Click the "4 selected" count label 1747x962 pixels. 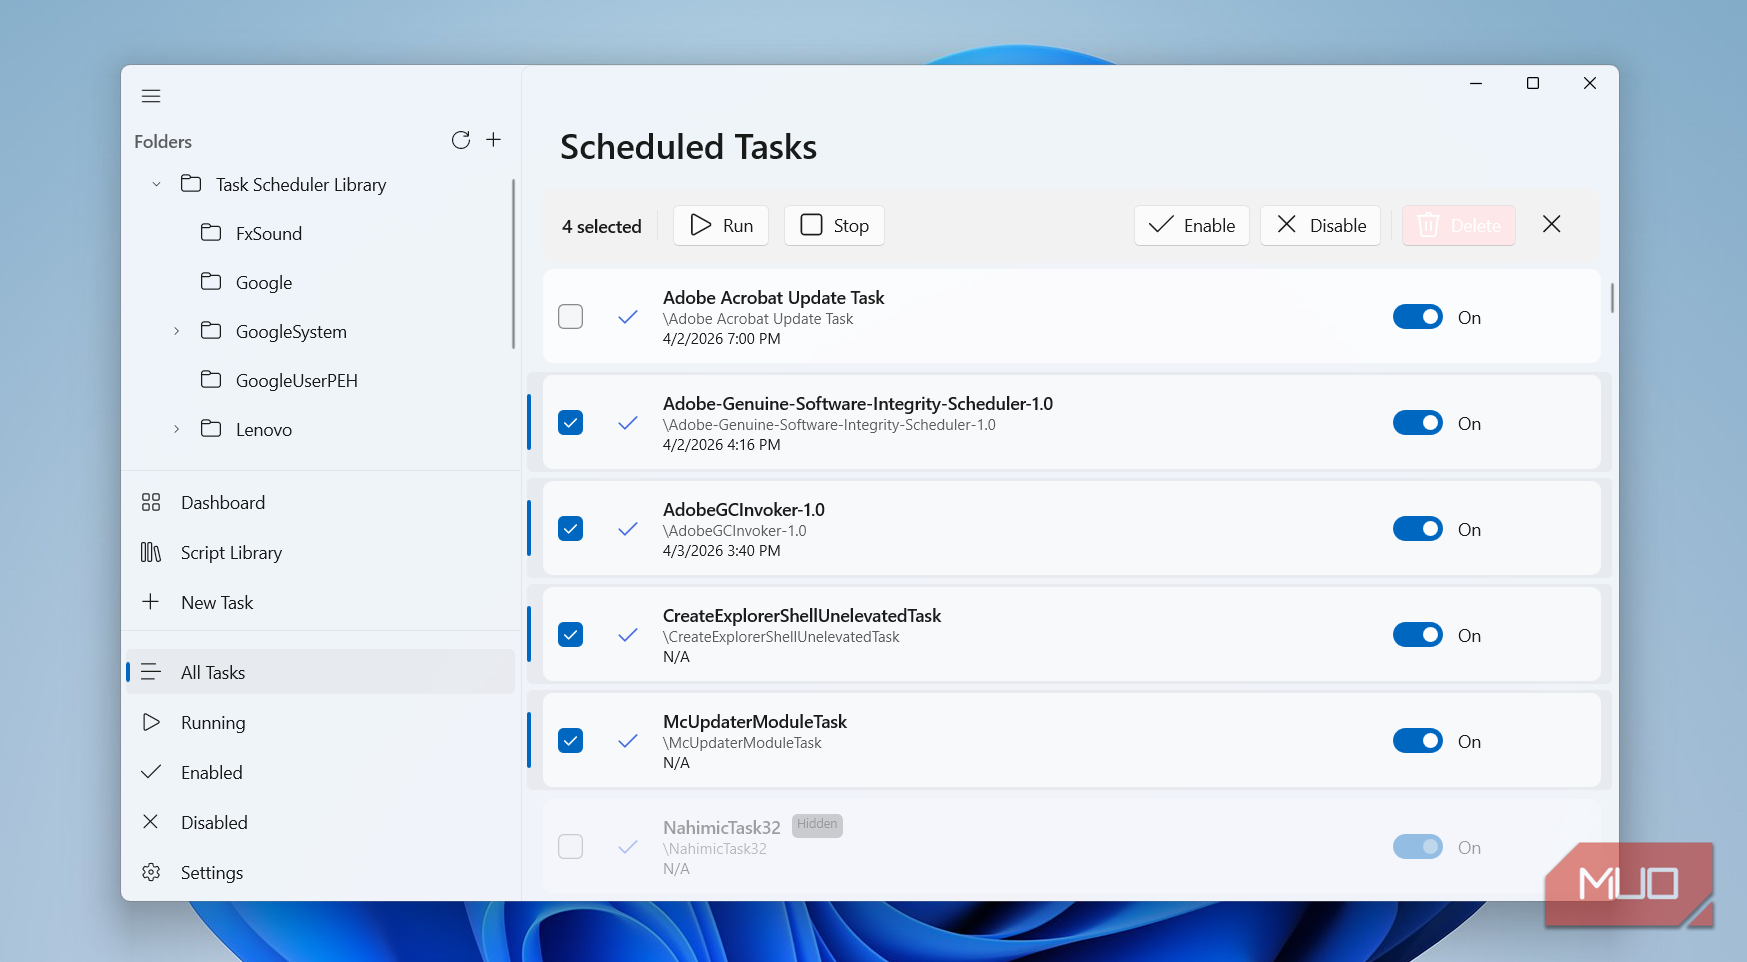pyautogui.click(x=602, y=227)
